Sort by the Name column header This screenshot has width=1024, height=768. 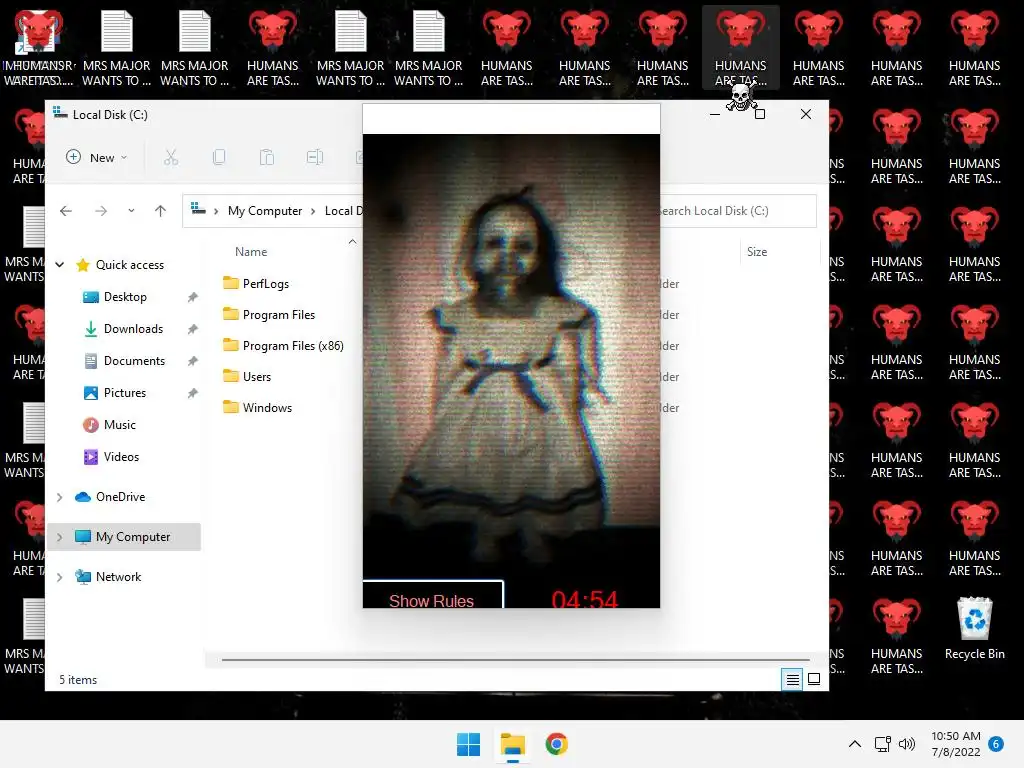pos(251,252)
